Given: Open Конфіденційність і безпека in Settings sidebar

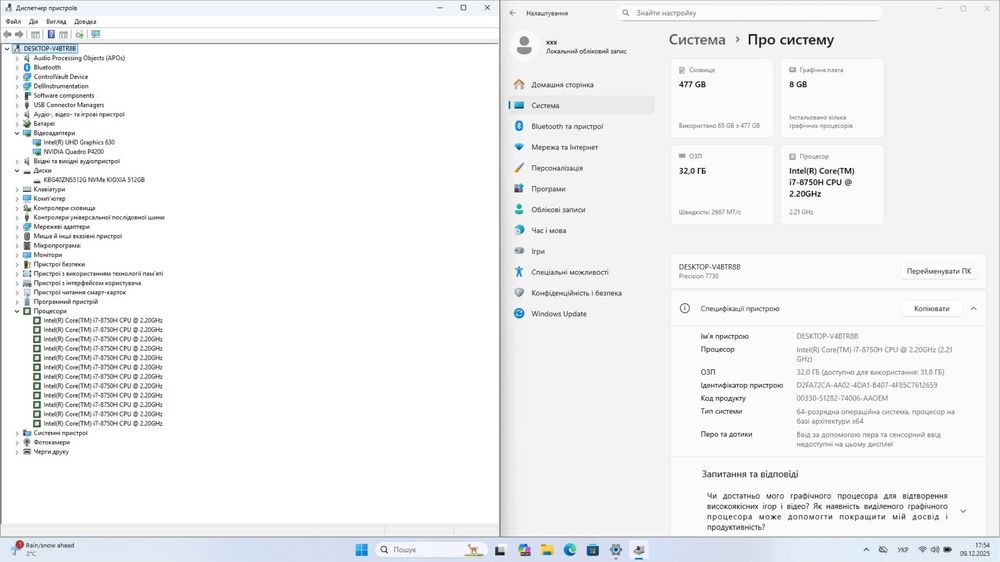Looking at the screenshot, I should [x=582, y=293].
